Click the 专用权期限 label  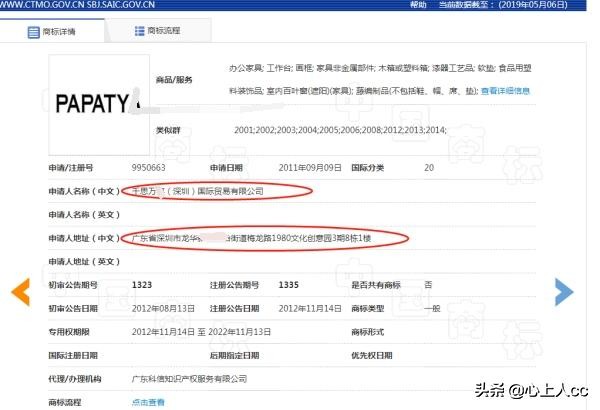tap(69, 332)
